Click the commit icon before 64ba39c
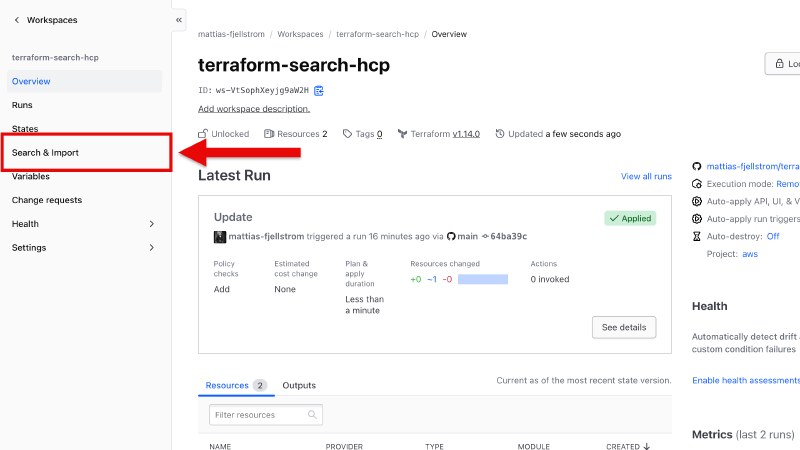 tap(485, 236)
